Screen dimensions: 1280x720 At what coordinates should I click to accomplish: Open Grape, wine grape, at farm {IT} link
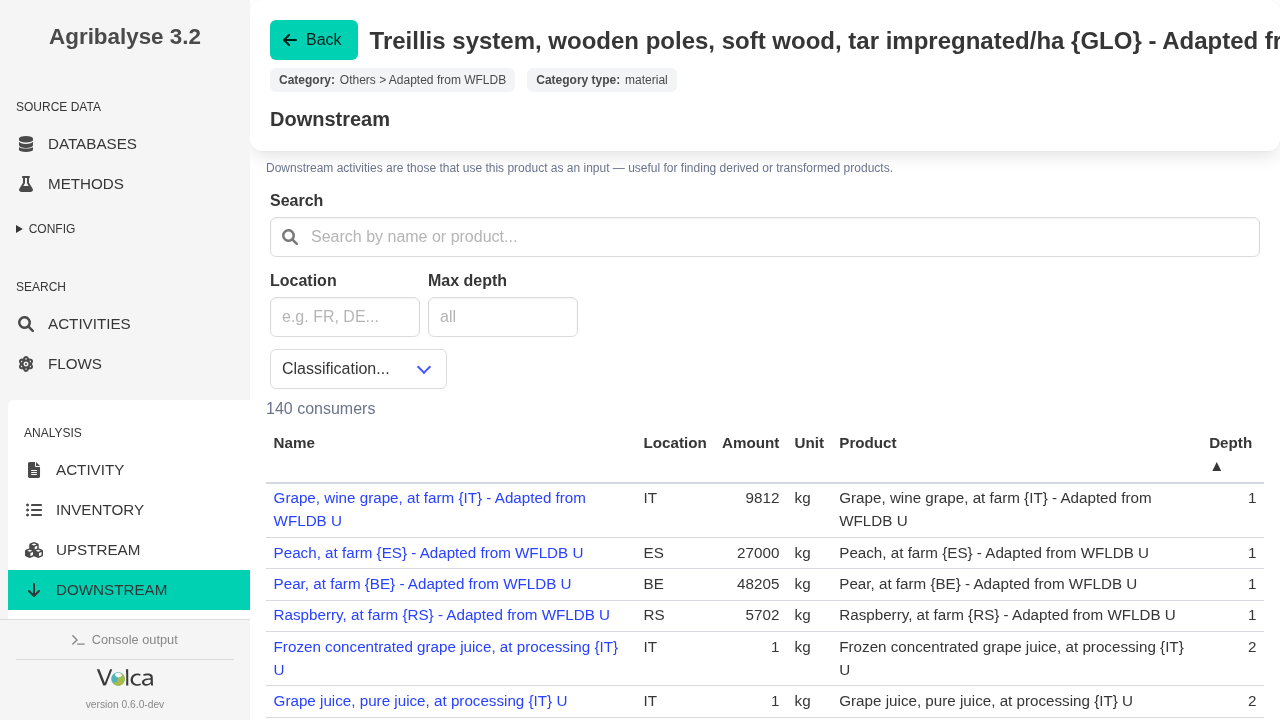click(430, 509)
